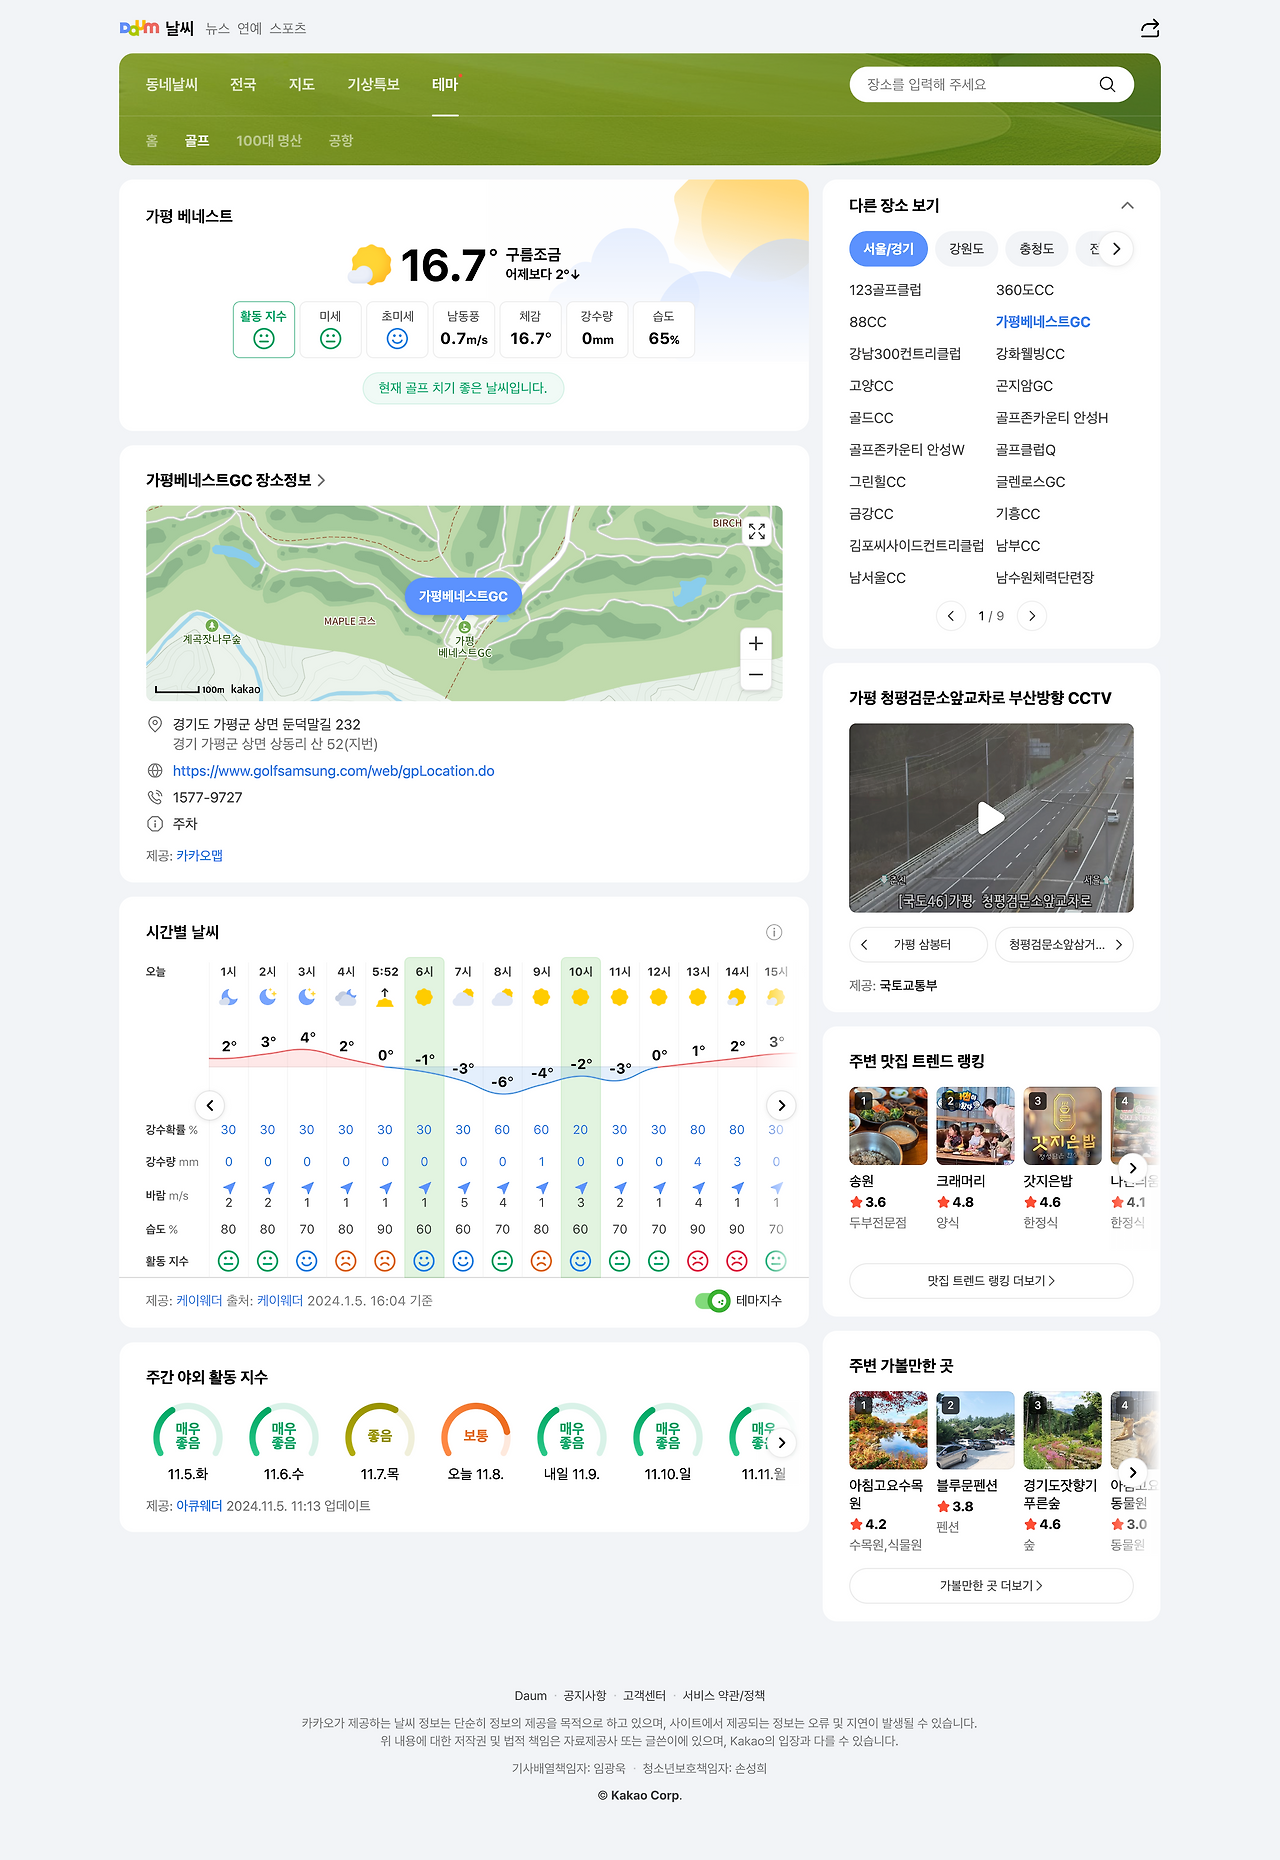Collapse the 다른 장소 보기 panel
1280x1860 pixels.
tap(1127, 205)
